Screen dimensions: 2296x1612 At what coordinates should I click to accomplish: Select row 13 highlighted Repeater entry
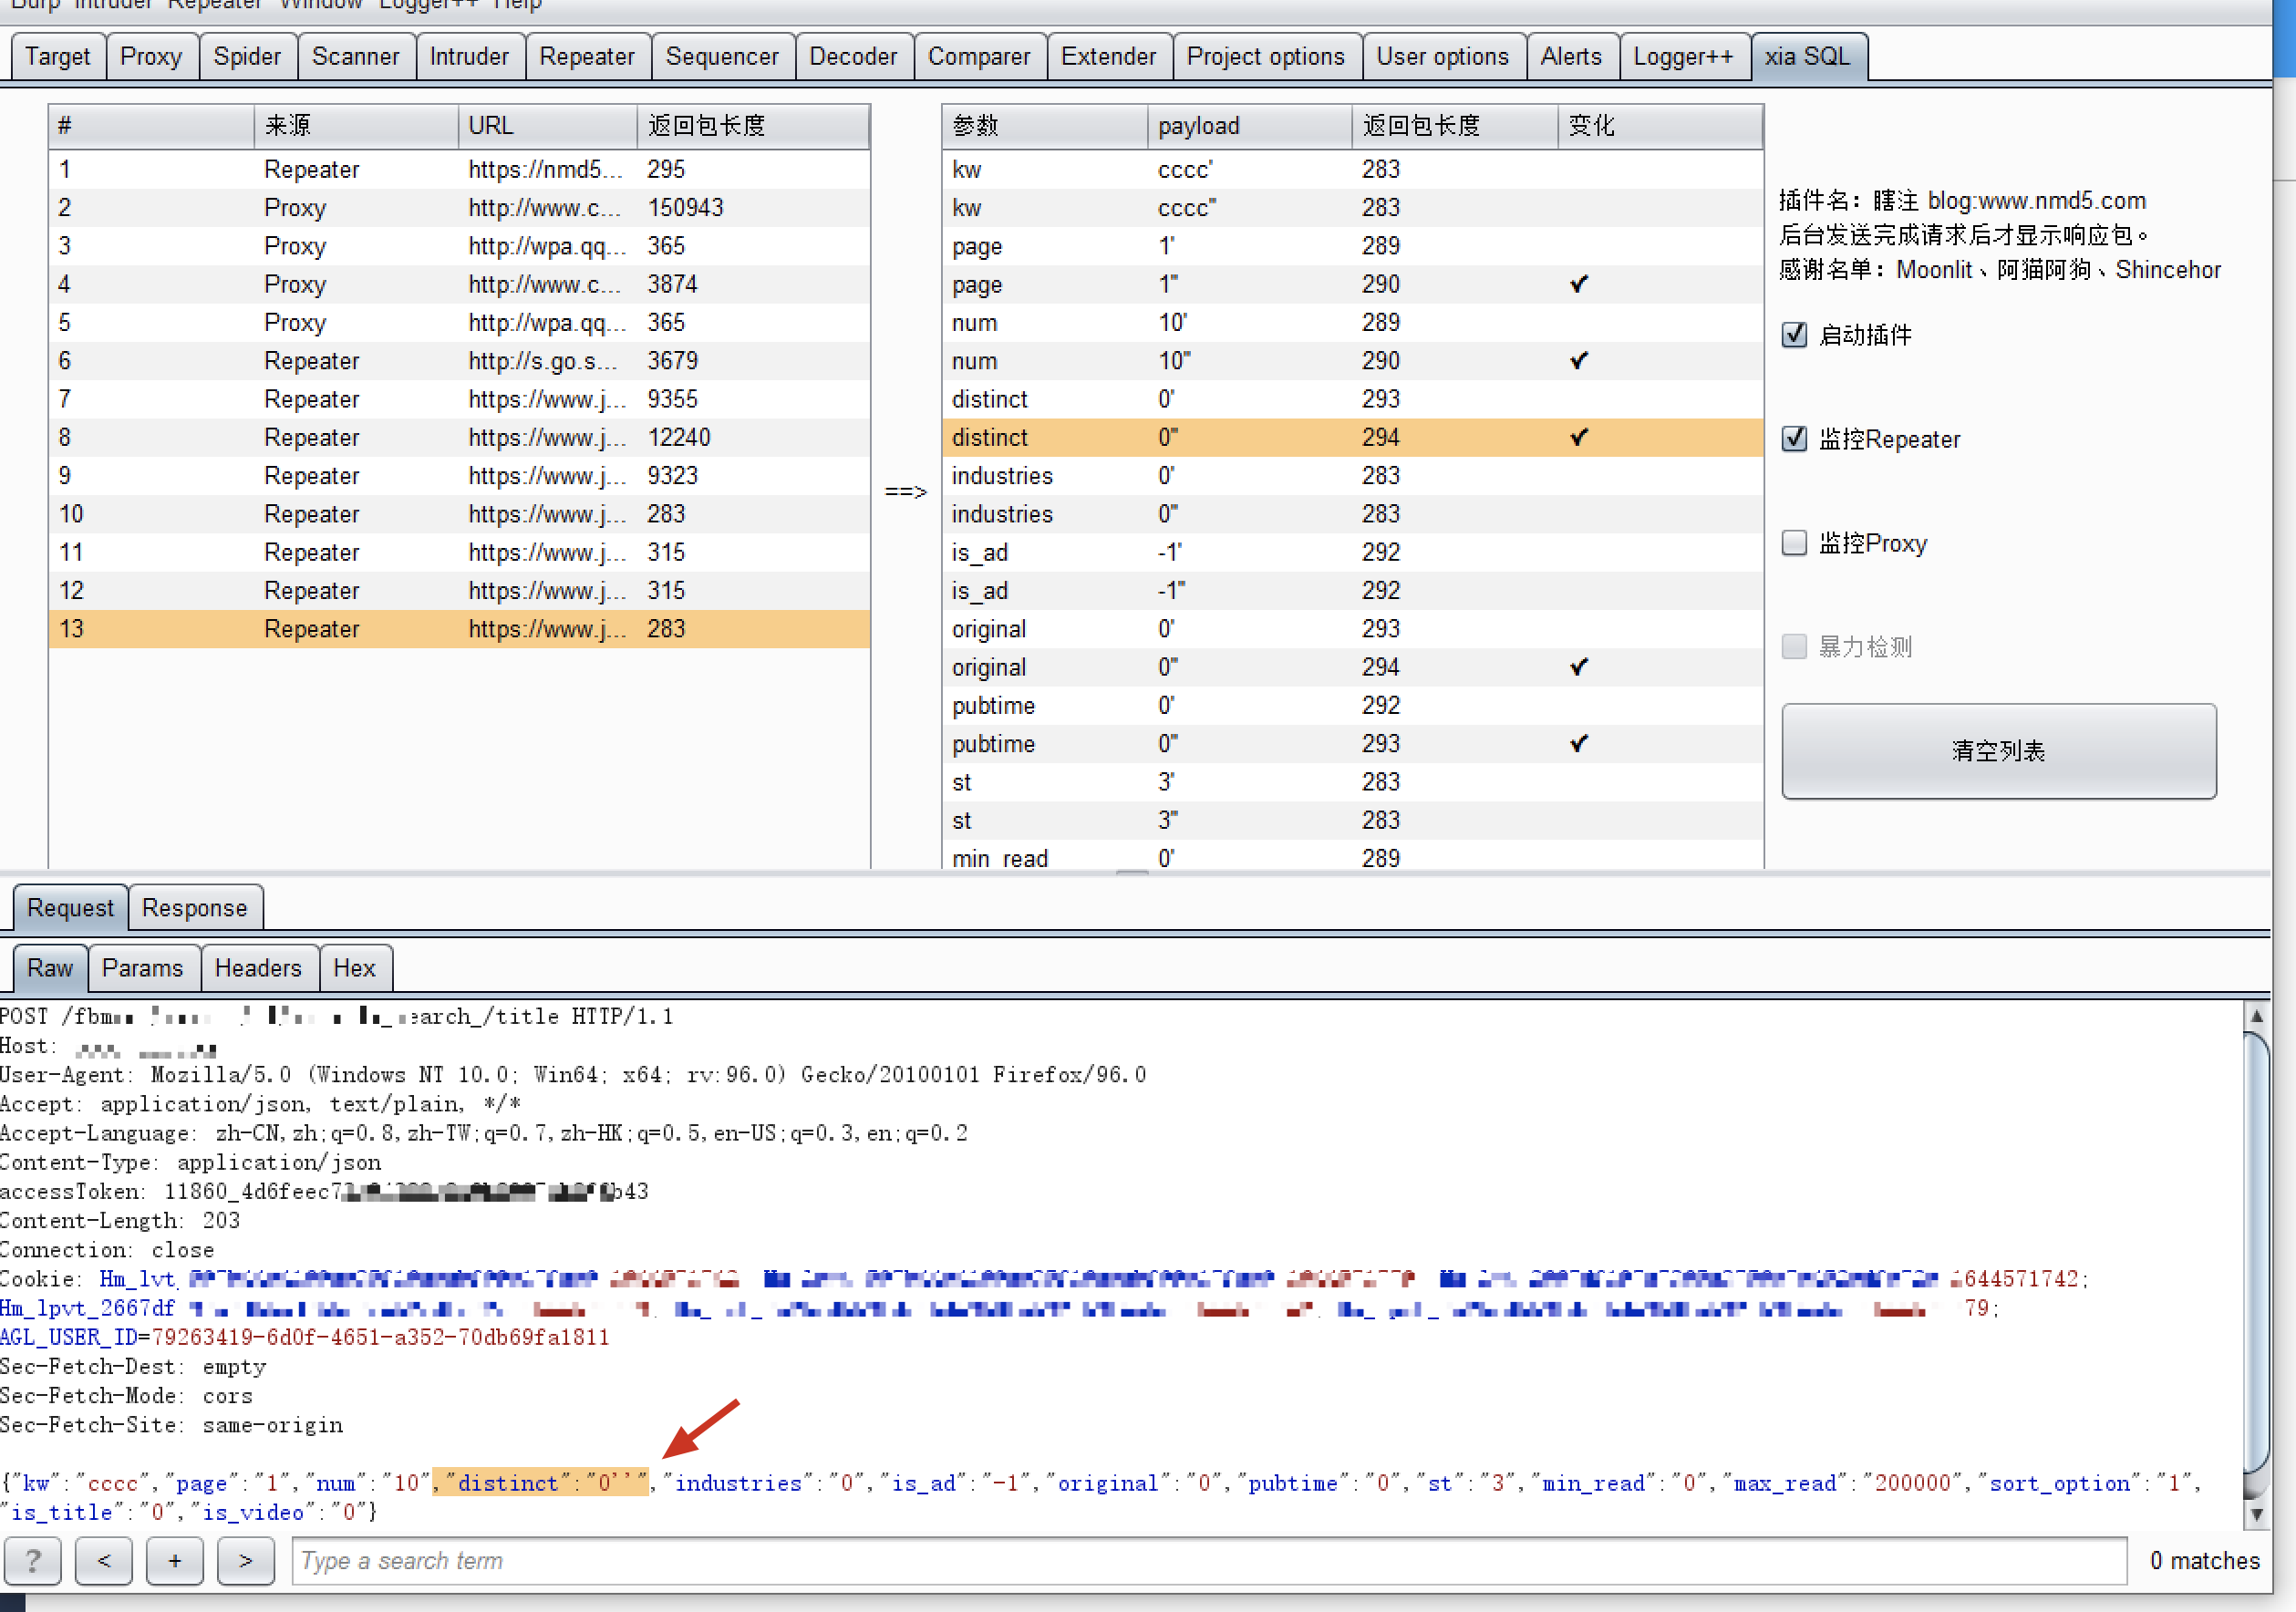click(x=459, y=629)
